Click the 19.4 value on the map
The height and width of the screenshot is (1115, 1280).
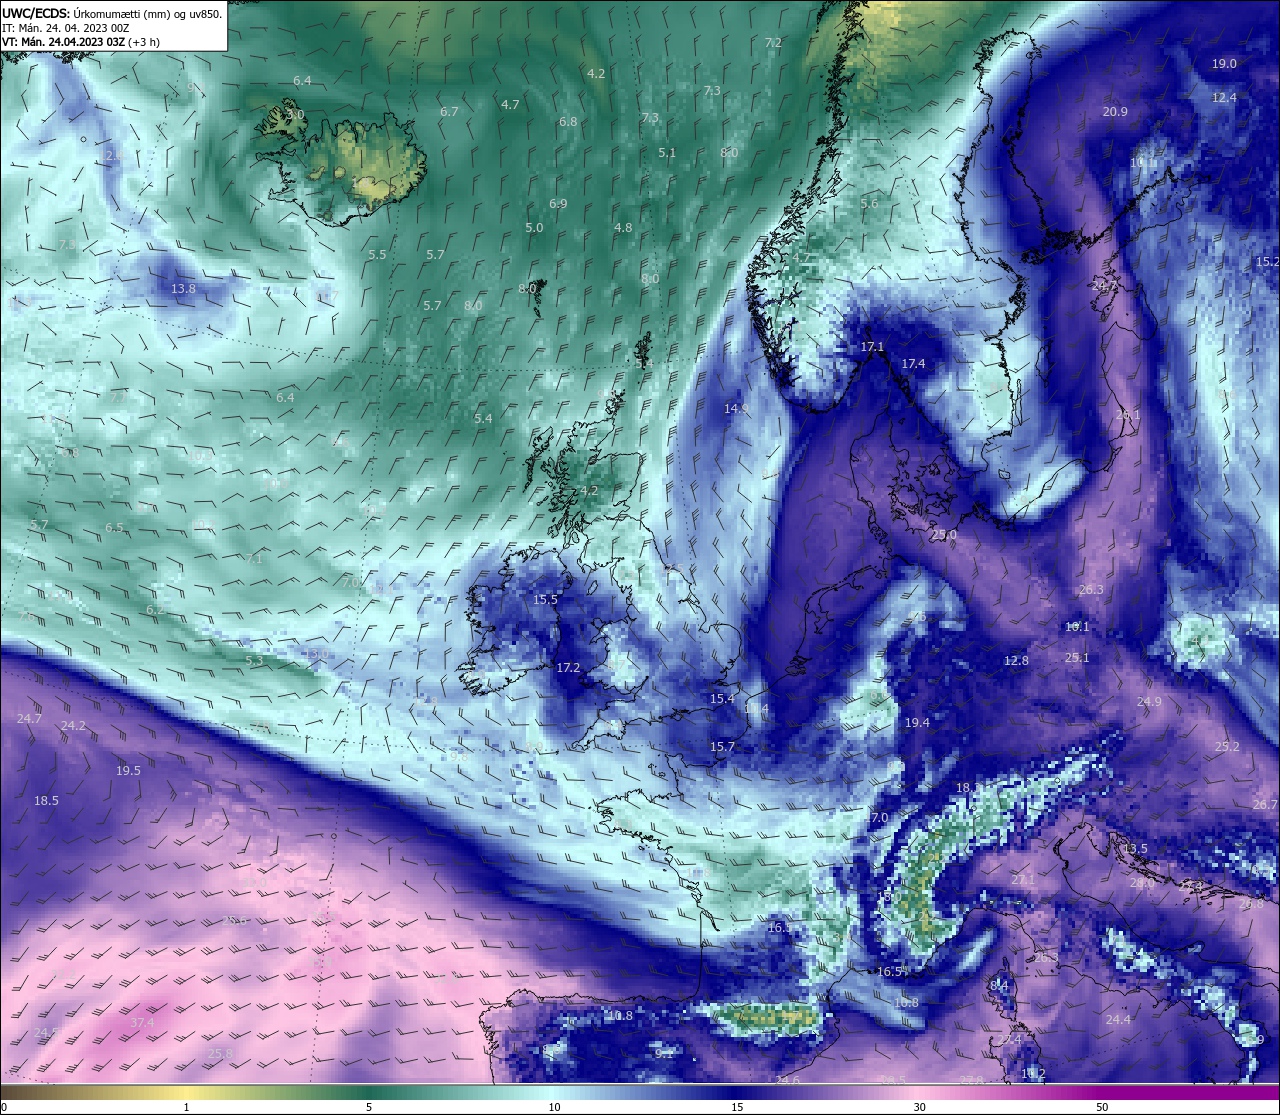pos(917,723)
